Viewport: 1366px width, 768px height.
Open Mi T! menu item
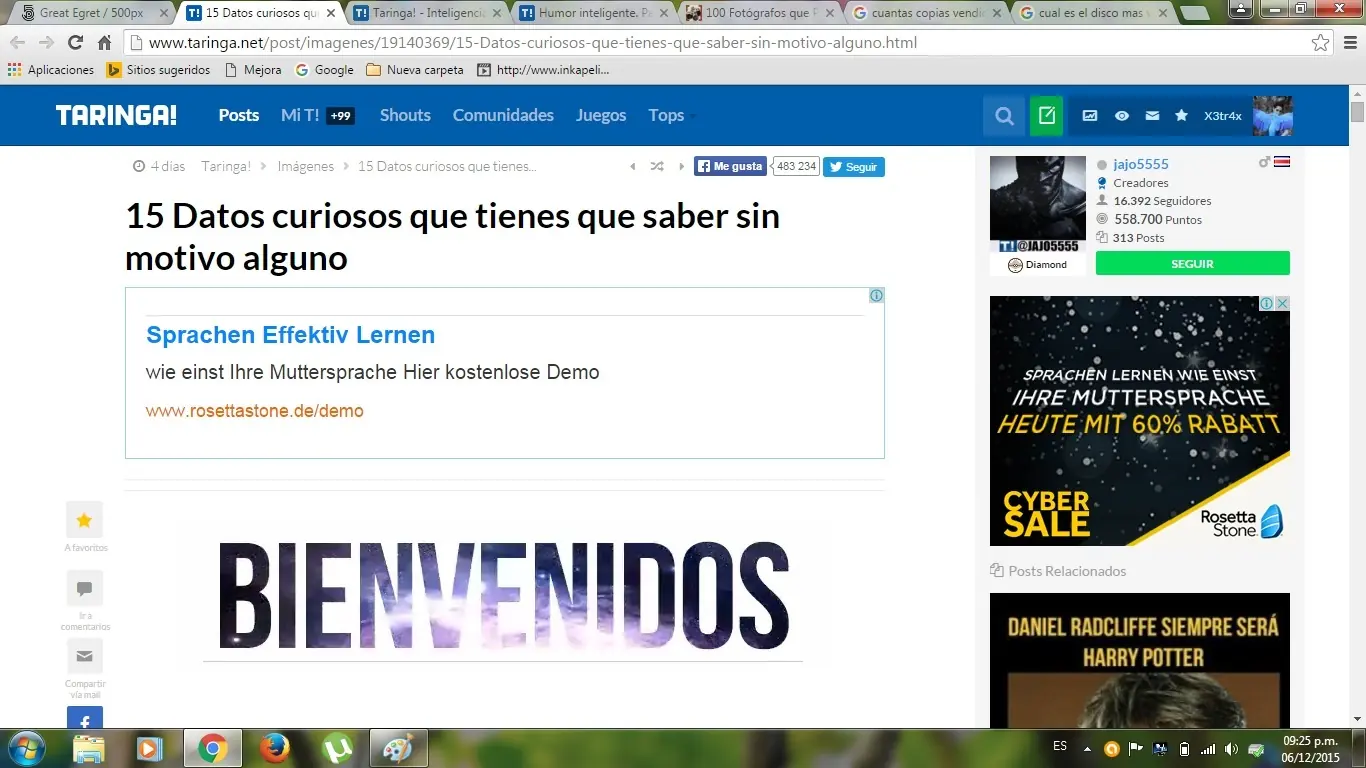coord(300,115)
